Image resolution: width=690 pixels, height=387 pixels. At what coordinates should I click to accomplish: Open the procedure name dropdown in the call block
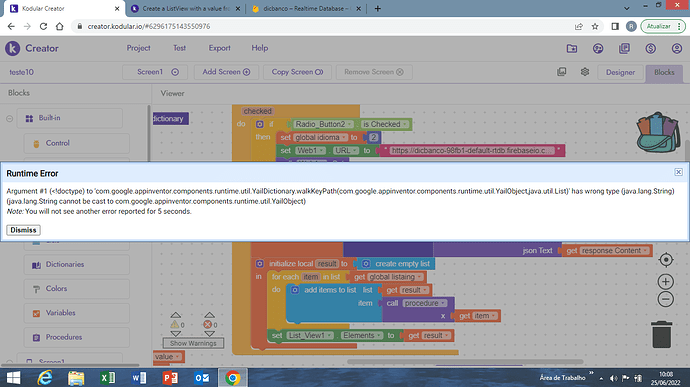coord(443,303)
